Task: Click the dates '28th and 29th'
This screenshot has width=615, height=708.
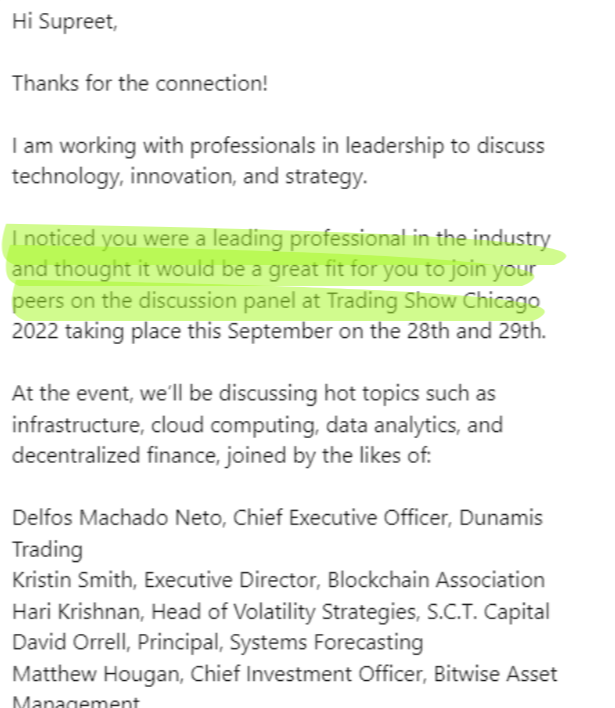Action: coord(489,332)
